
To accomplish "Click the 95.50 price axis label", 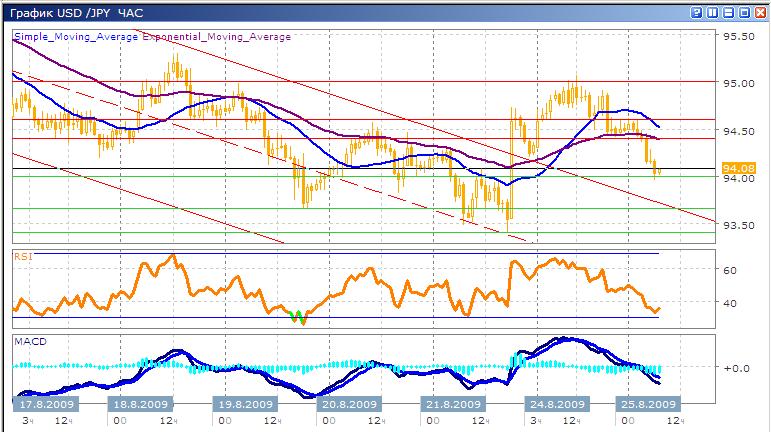I will (736, 36).
